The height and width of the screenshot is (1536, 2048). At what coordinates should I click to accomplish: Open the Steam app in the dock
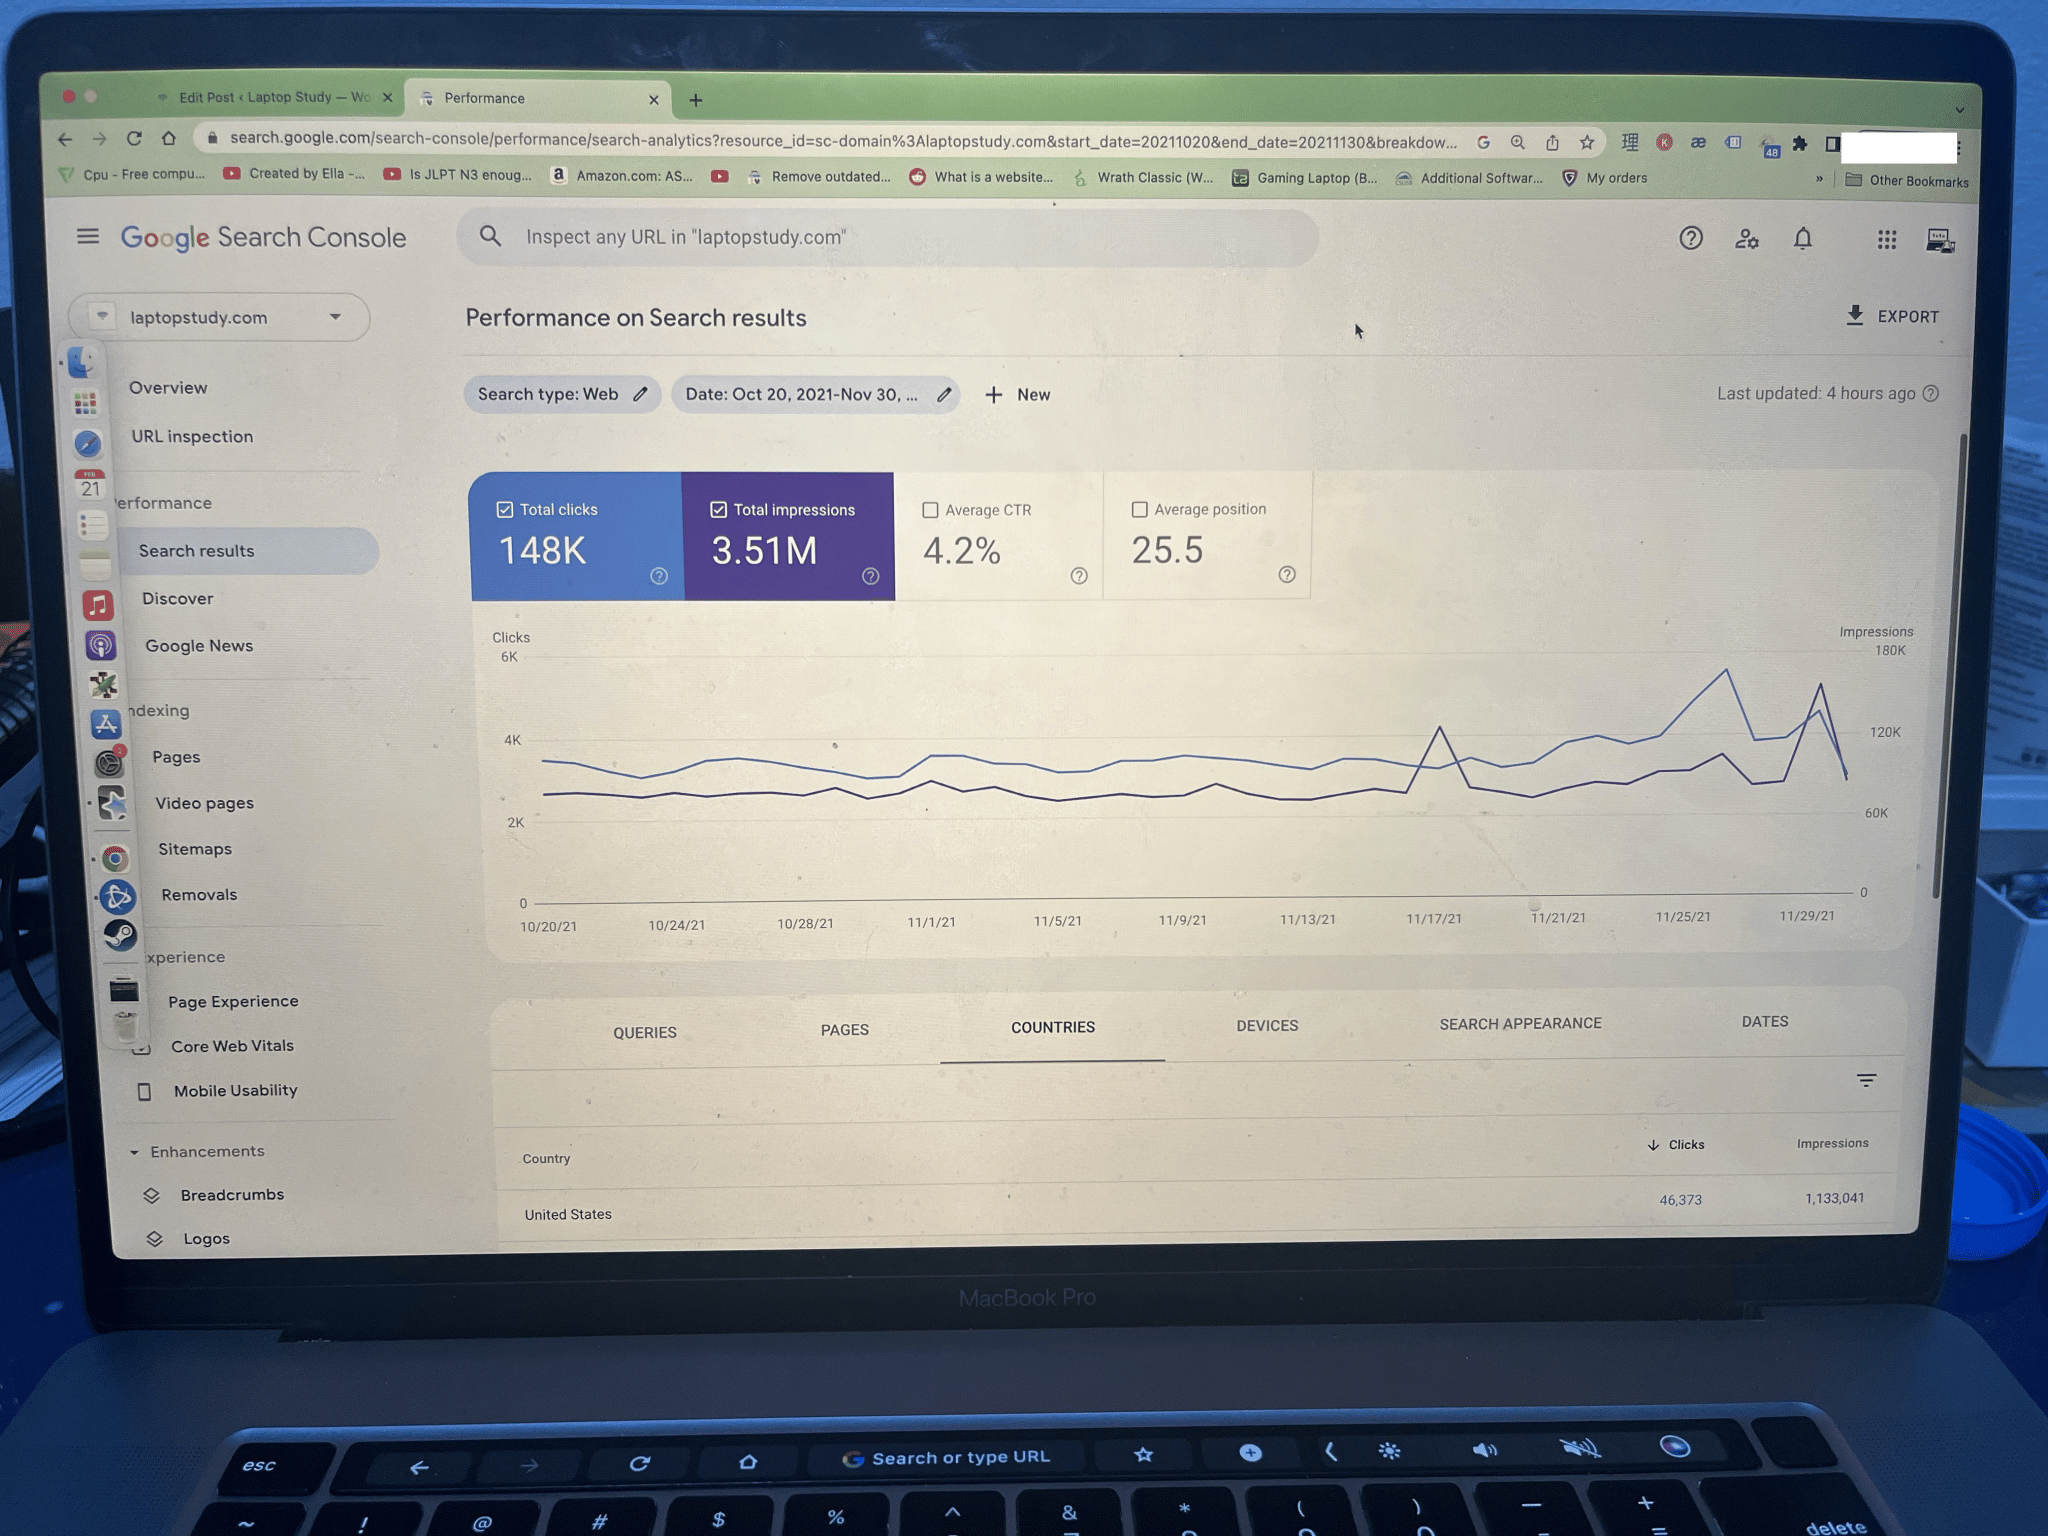click(120, 935)
